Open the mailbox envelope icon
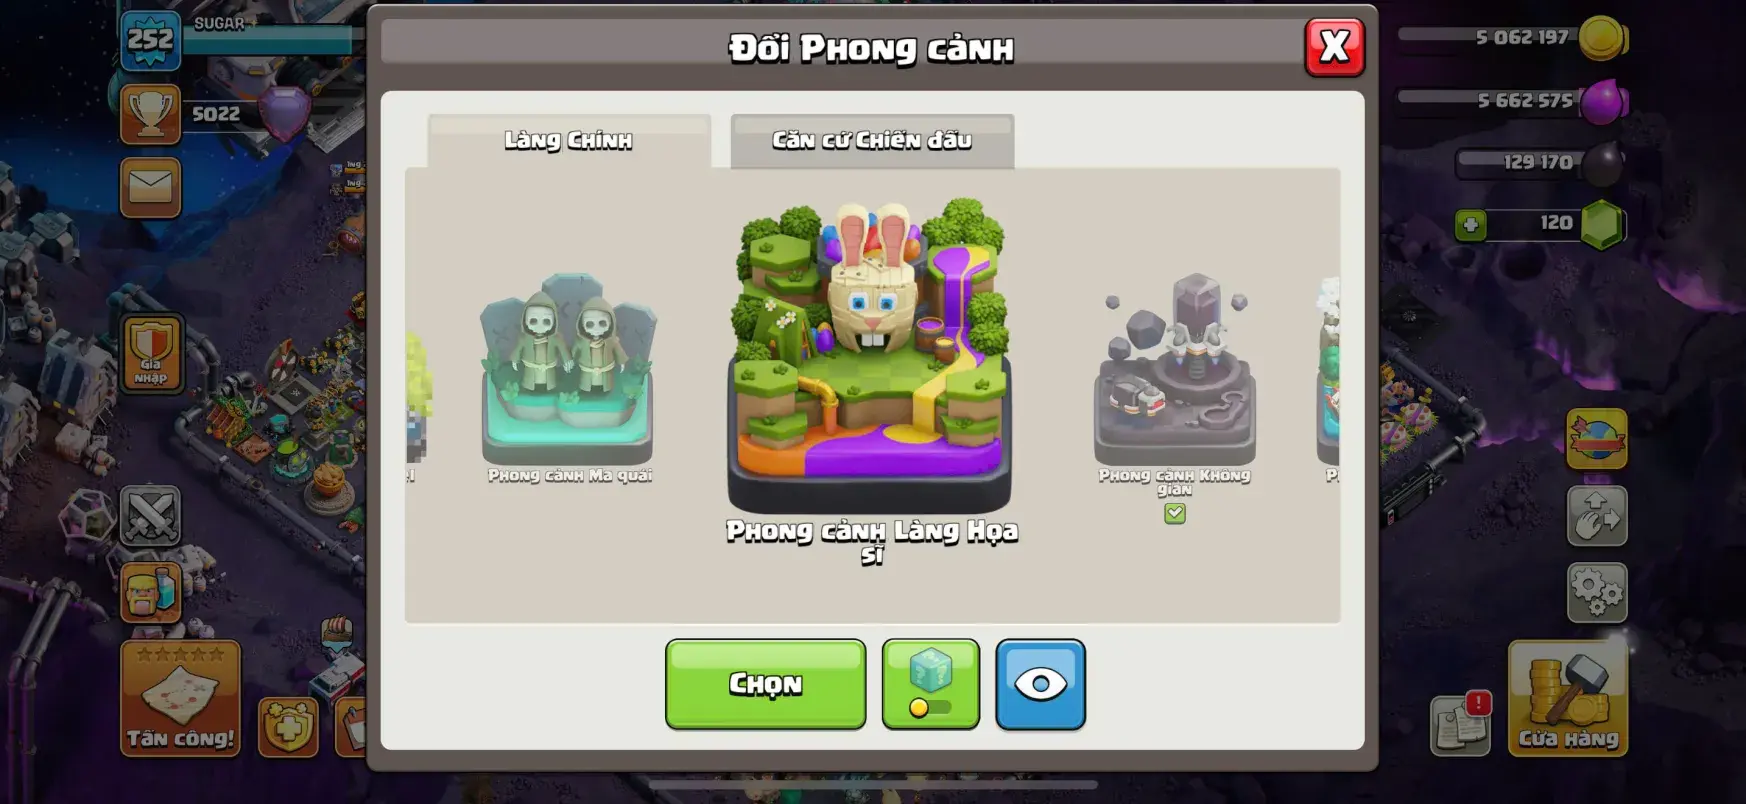Viewport: 1746px width, 804px height. pos(151,187)
